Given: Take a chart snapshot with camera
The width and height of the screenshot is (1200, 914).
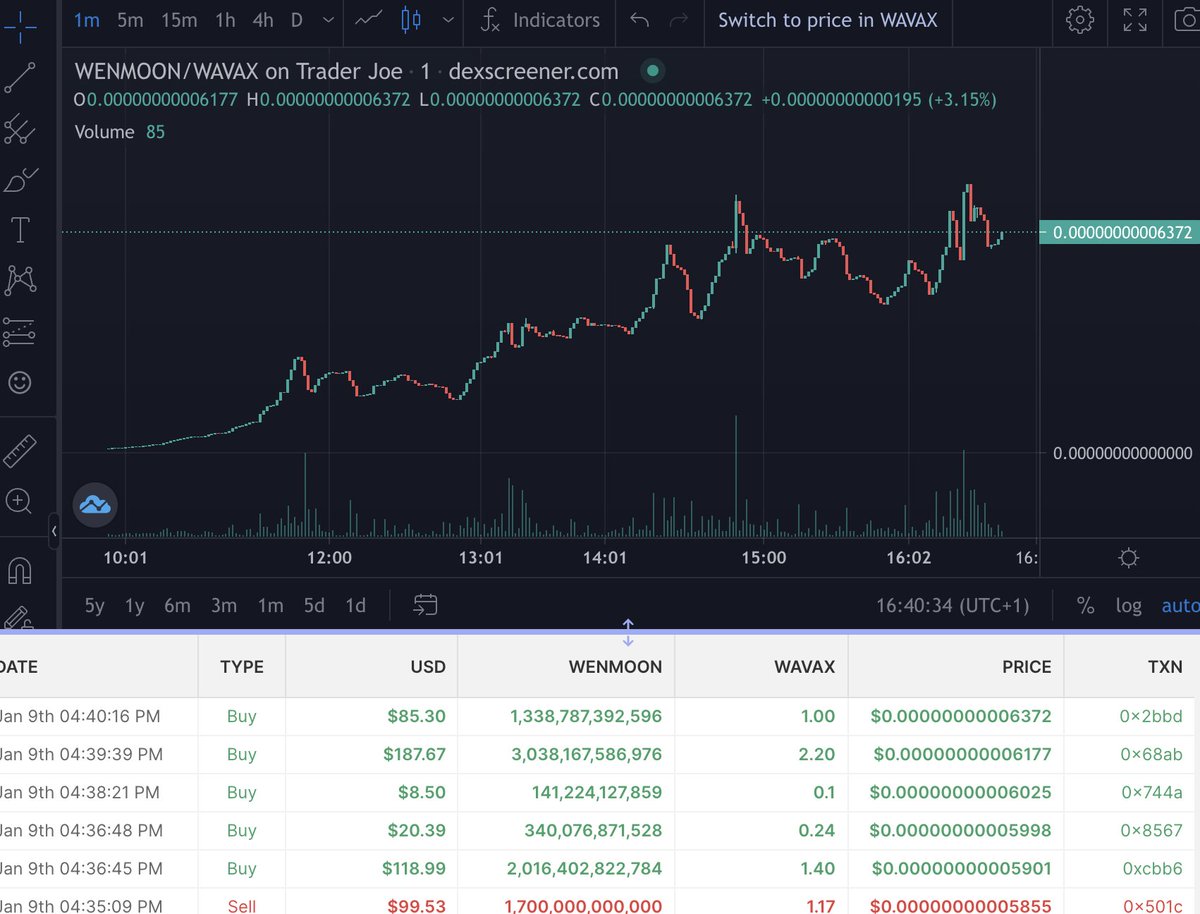Looking at the screenshot, I should (1186, 20).
